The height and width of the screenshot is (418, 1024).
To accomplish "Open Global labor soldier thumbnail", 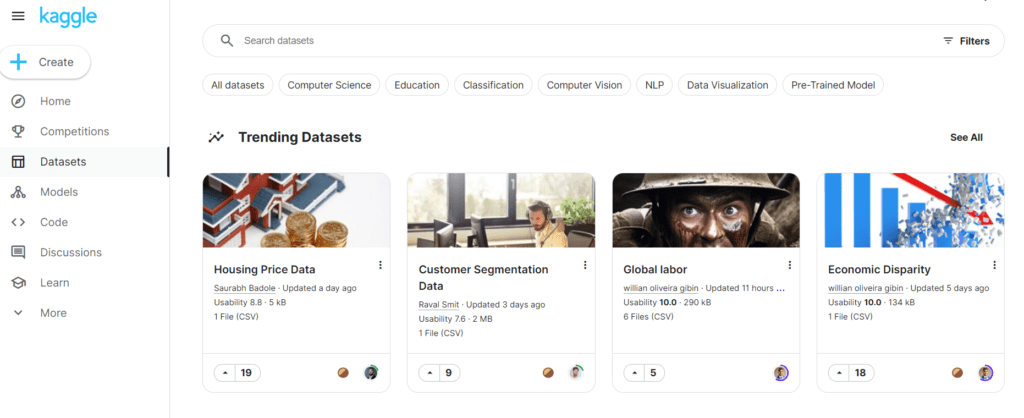I will 706,210.
